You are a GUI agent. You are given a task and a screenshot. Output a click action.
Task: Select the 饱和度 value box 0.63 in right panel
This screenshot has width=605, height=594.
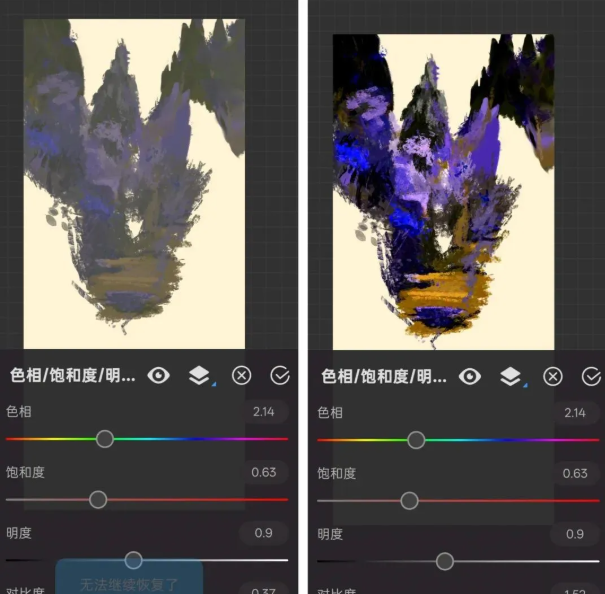click(x=575, y=473)
